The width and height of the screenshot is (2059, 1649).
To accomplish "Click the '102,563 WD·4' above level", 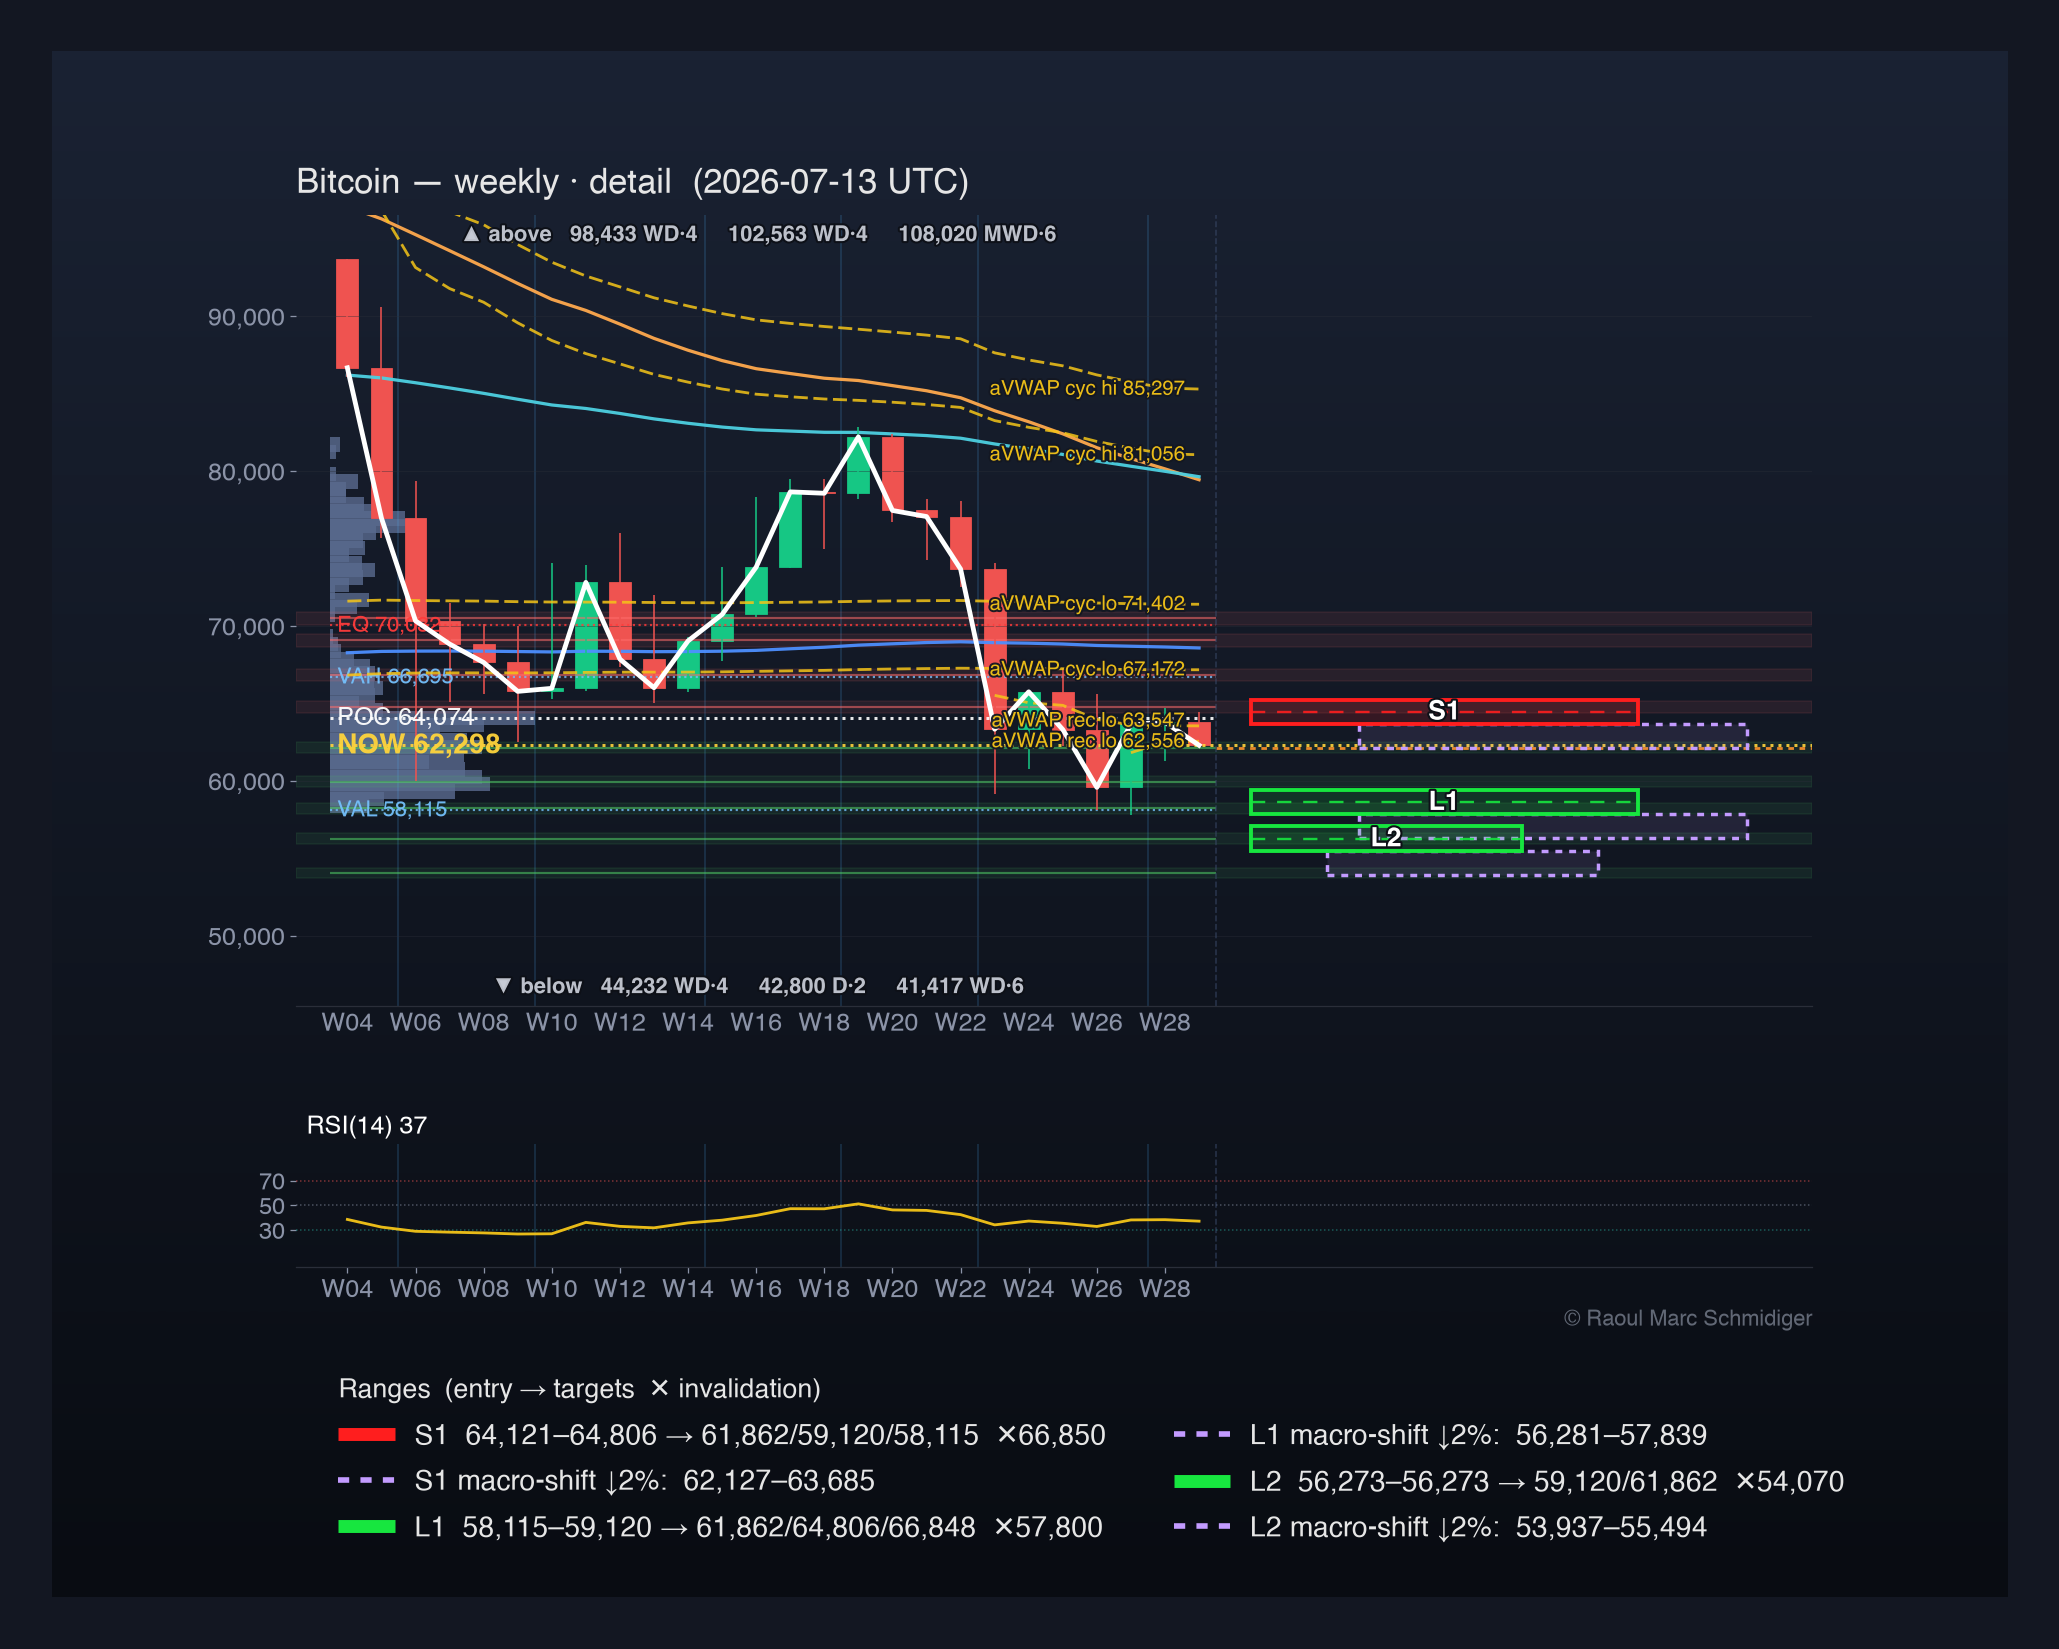I will 797,234.
